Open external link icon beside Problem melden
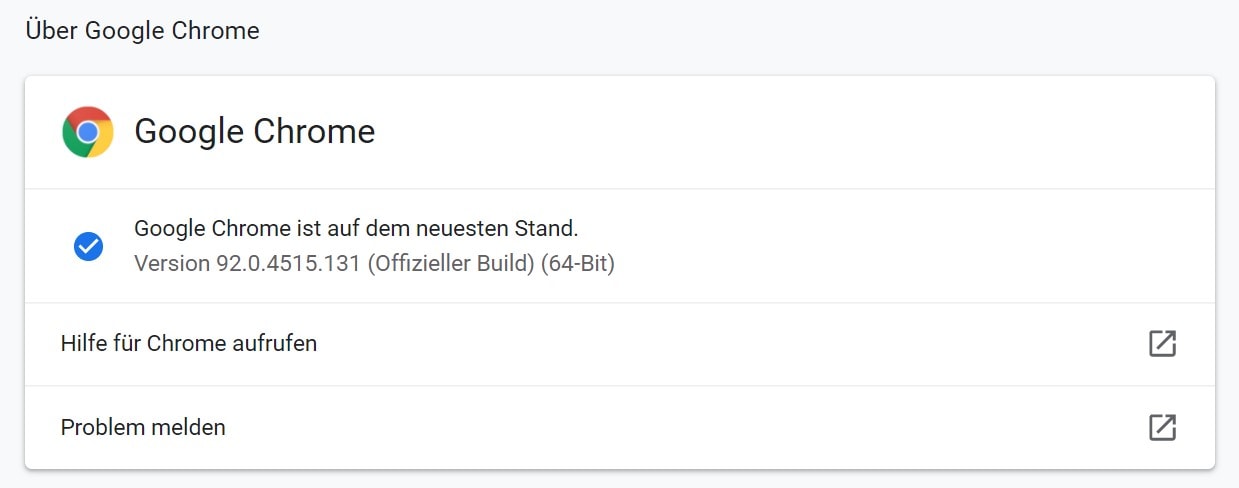 1162,427
